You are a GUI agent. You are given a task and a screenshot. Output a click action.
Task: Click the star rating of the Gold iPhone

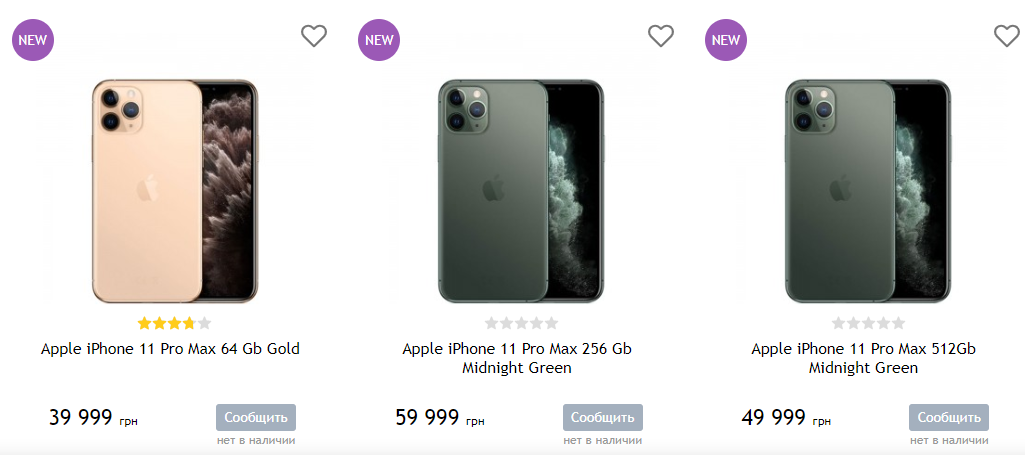coord(174,323)
